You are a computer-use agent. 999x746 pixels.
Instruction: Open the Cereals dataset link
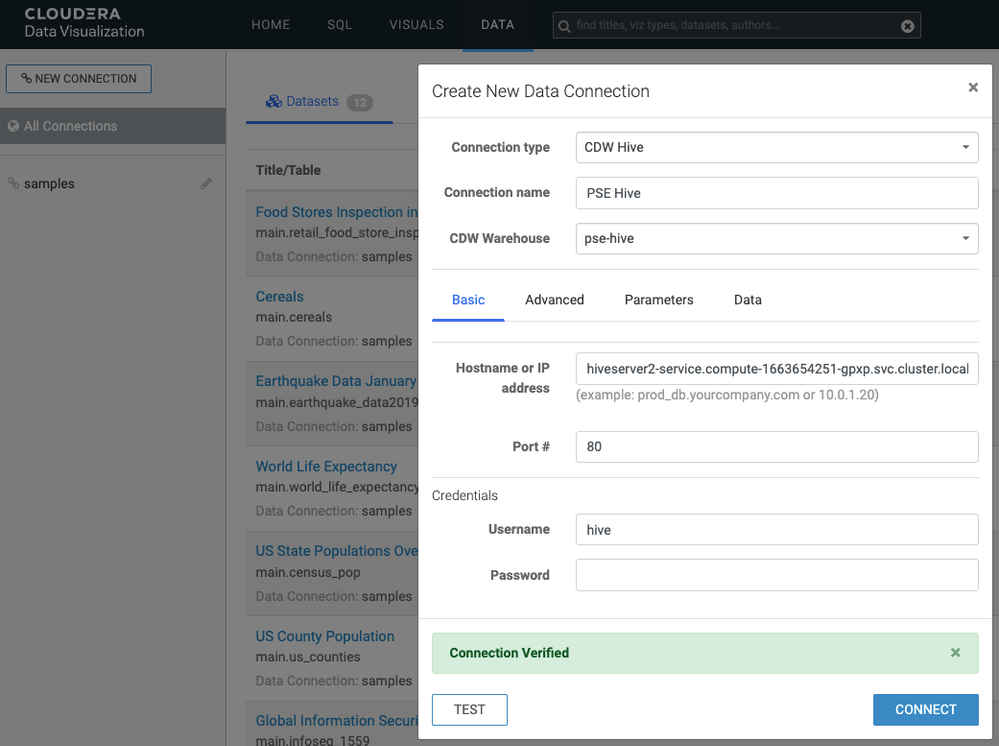[280, 296]
